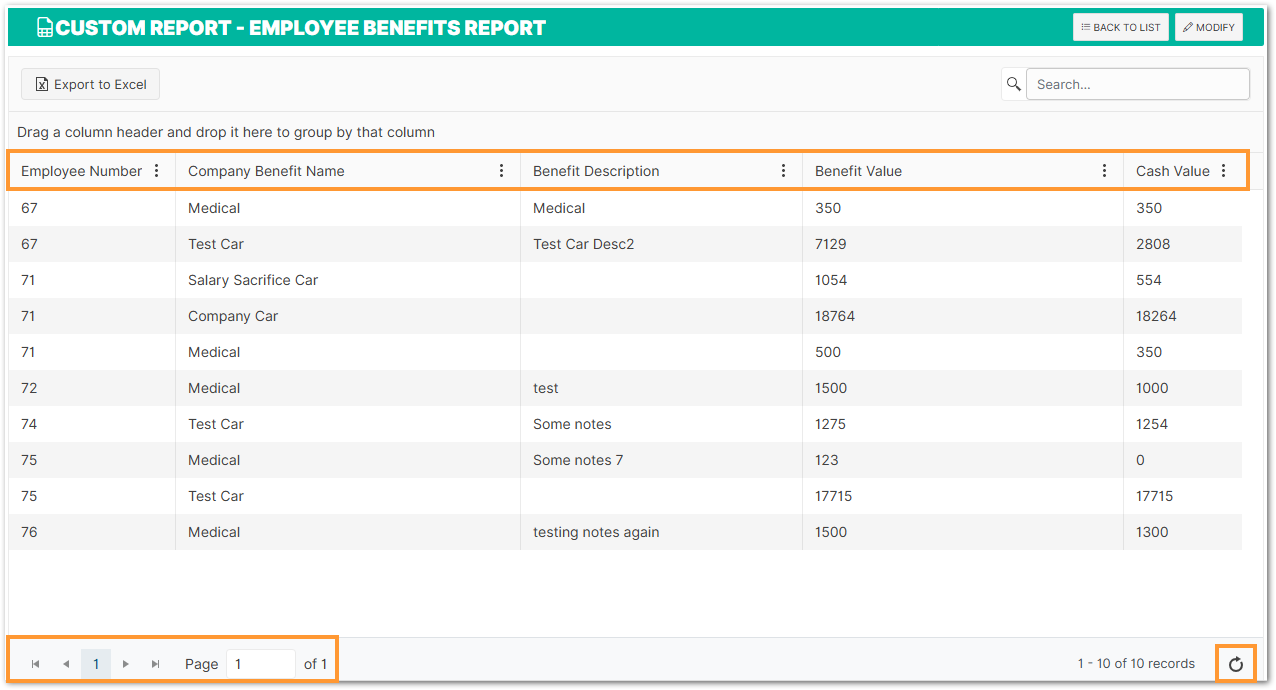Export the report to Excel
The height and width of the screenshot is (690, 1276).
click(91, 84)
